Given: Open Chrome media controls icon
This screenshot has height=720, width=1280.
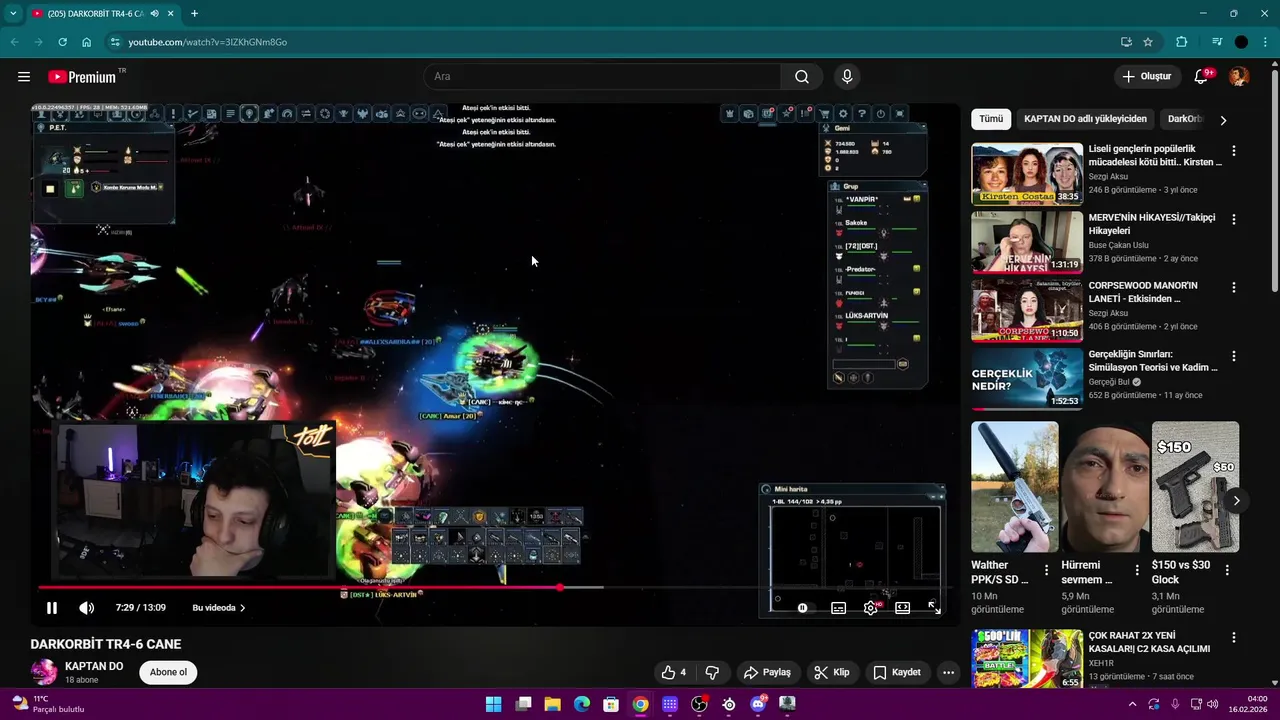Looking at the screenshot, I should click(x=1217, y=42).
